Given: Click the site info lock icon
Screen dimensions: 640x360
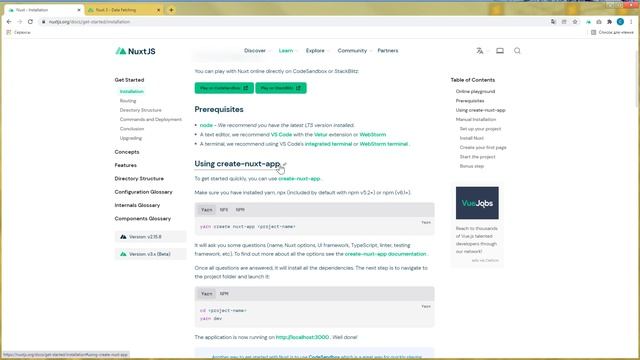Looking at the screenshot, I should 44,22.
